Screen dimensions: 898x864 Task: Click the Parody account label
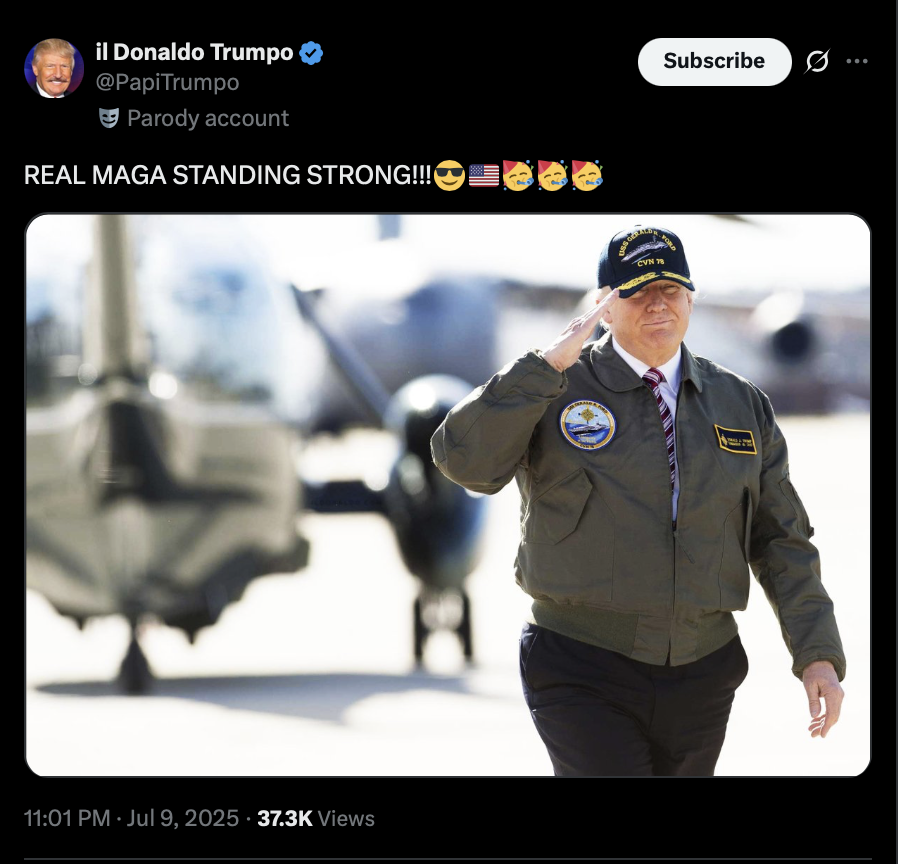[208, 119]
